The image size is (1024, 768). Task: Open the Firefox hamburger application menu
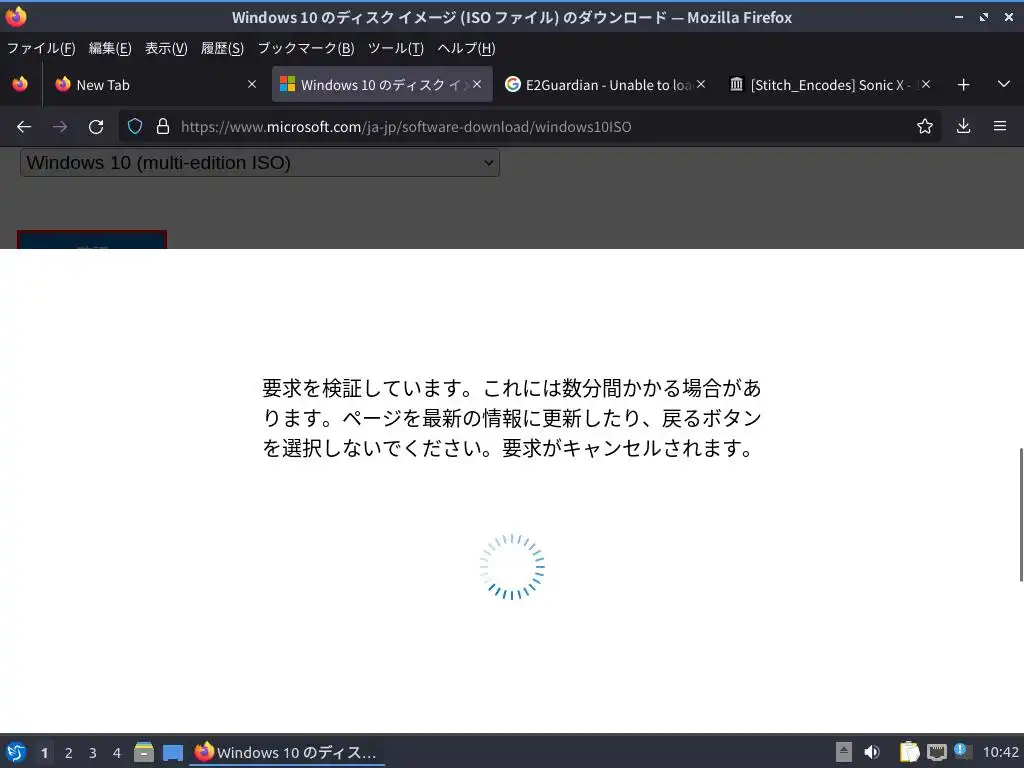[x=1000, y=126]
